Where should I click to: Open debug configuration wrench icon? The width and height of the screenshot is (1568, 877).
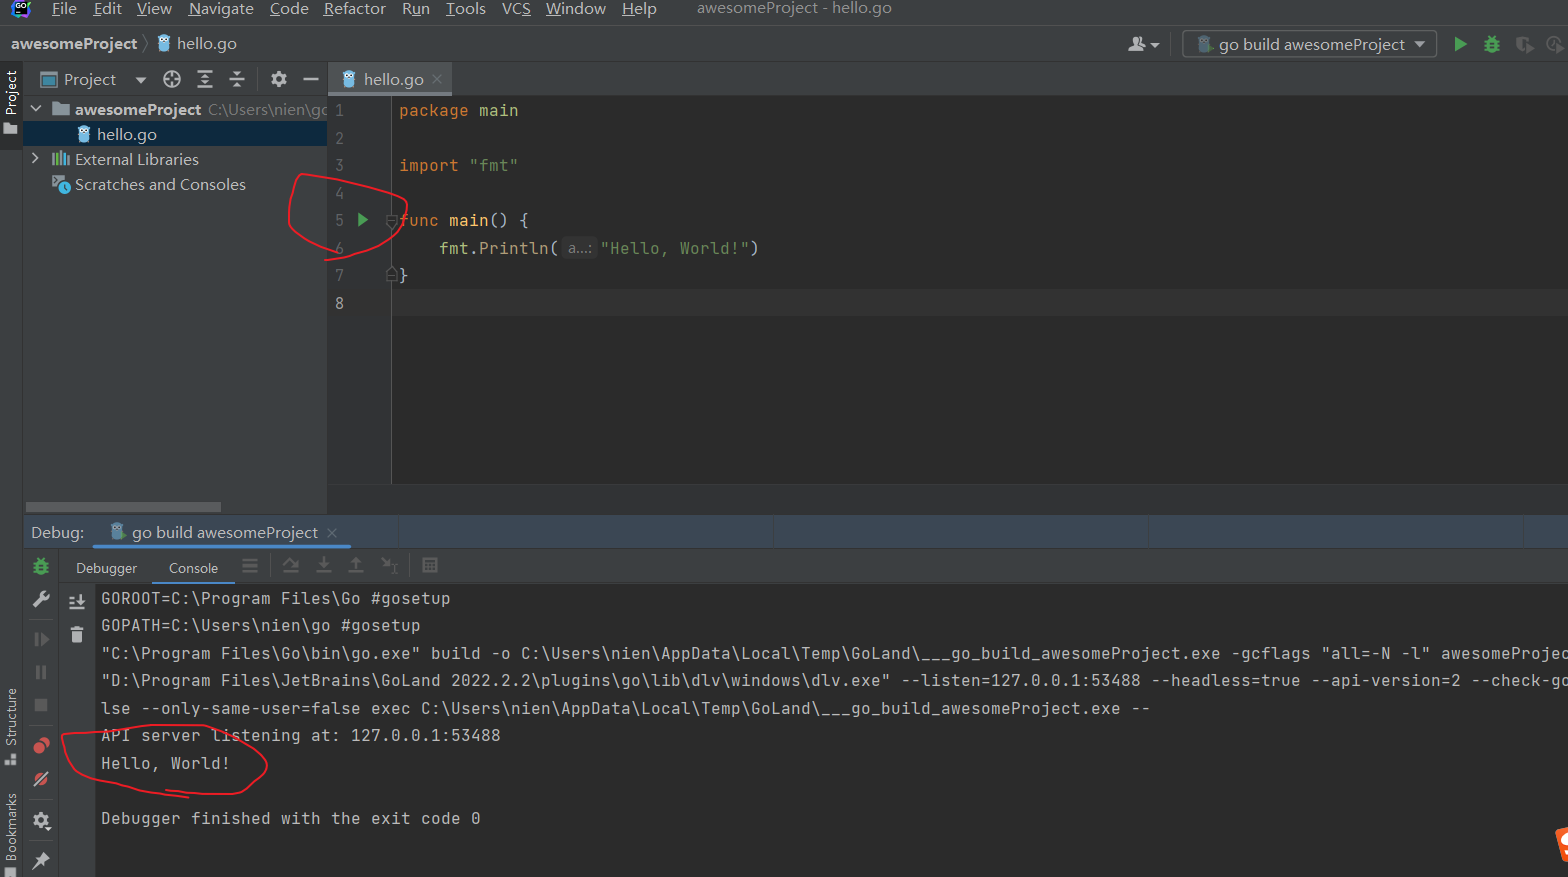coord(41,599)
